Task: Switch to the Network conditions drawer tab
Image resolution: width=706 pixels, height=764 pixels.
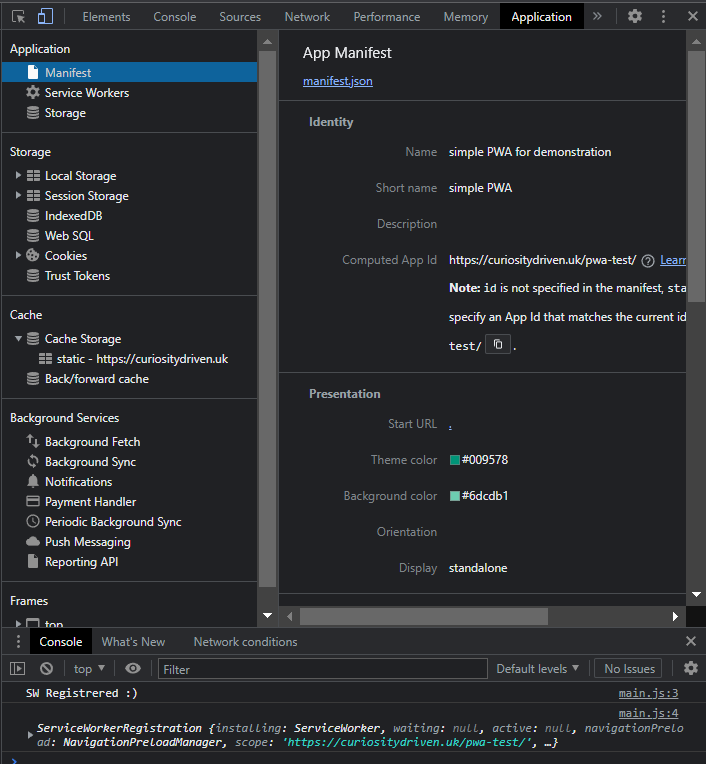Action: 246,642
